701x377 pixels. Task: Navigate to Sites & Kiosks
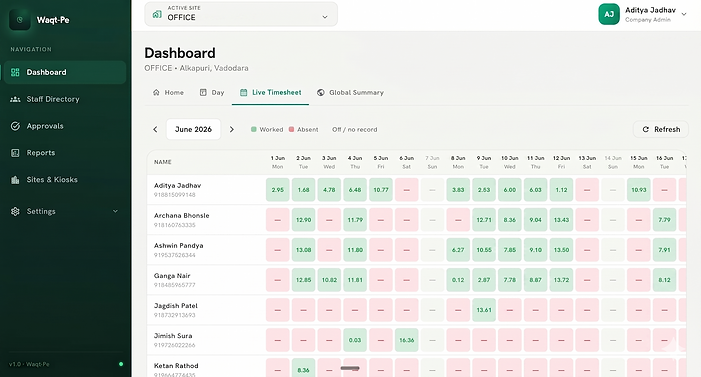65,180
